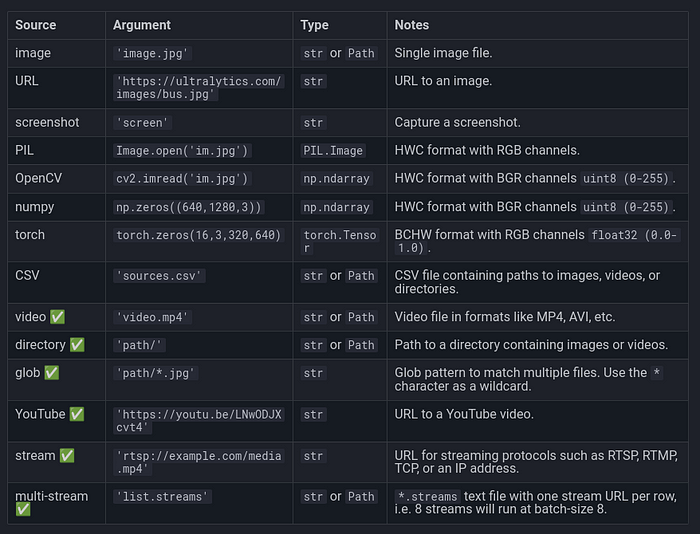Click the green checkmark beside stream
This screenshot has width=700, height=534.
point(67,456)
